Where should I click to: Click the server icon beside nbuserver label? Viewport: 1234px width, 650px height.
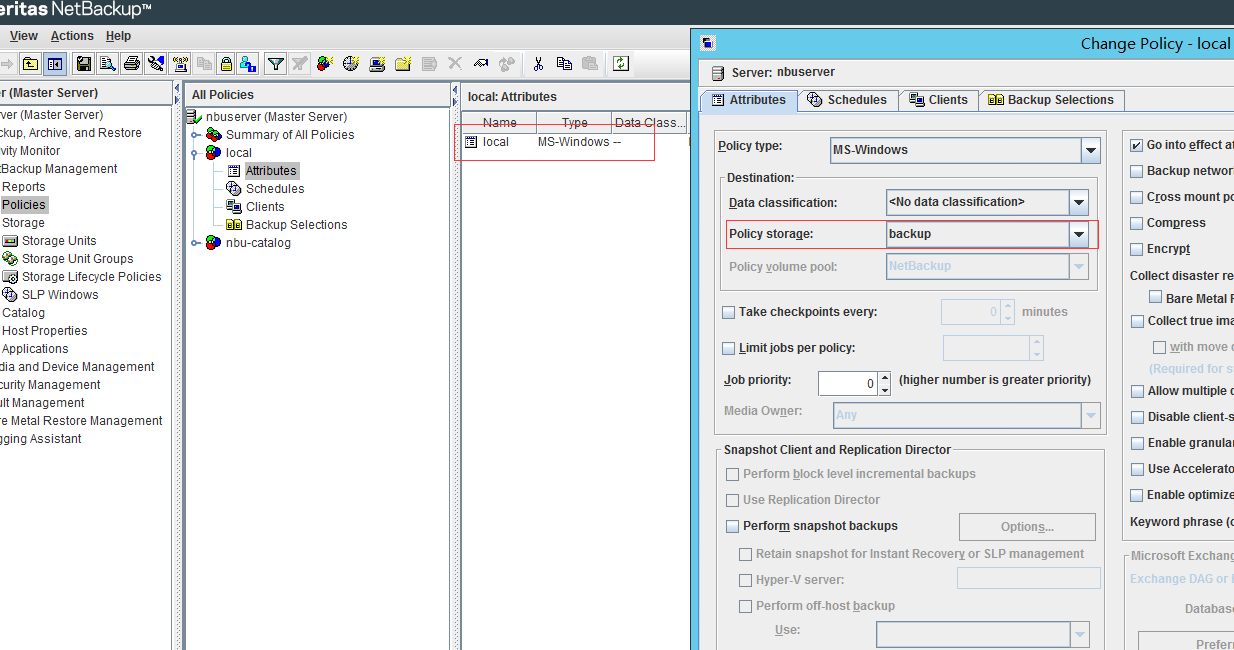tap(717, 73)
